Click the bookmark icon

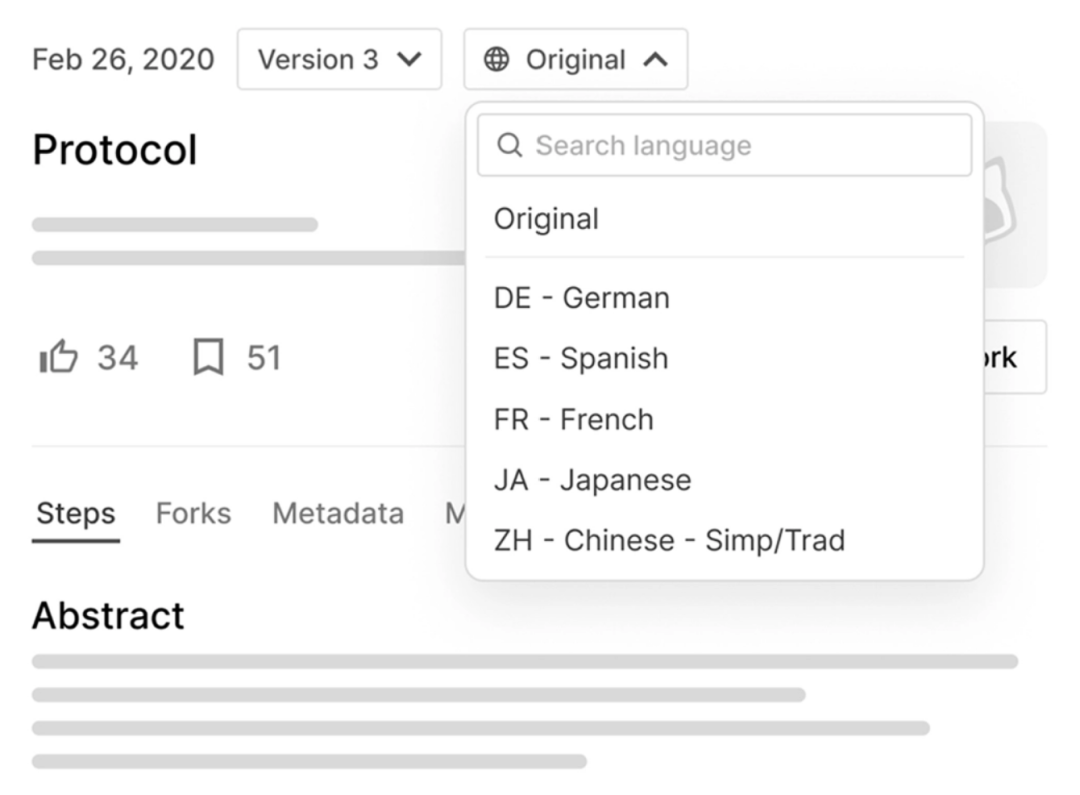[208, 357]
